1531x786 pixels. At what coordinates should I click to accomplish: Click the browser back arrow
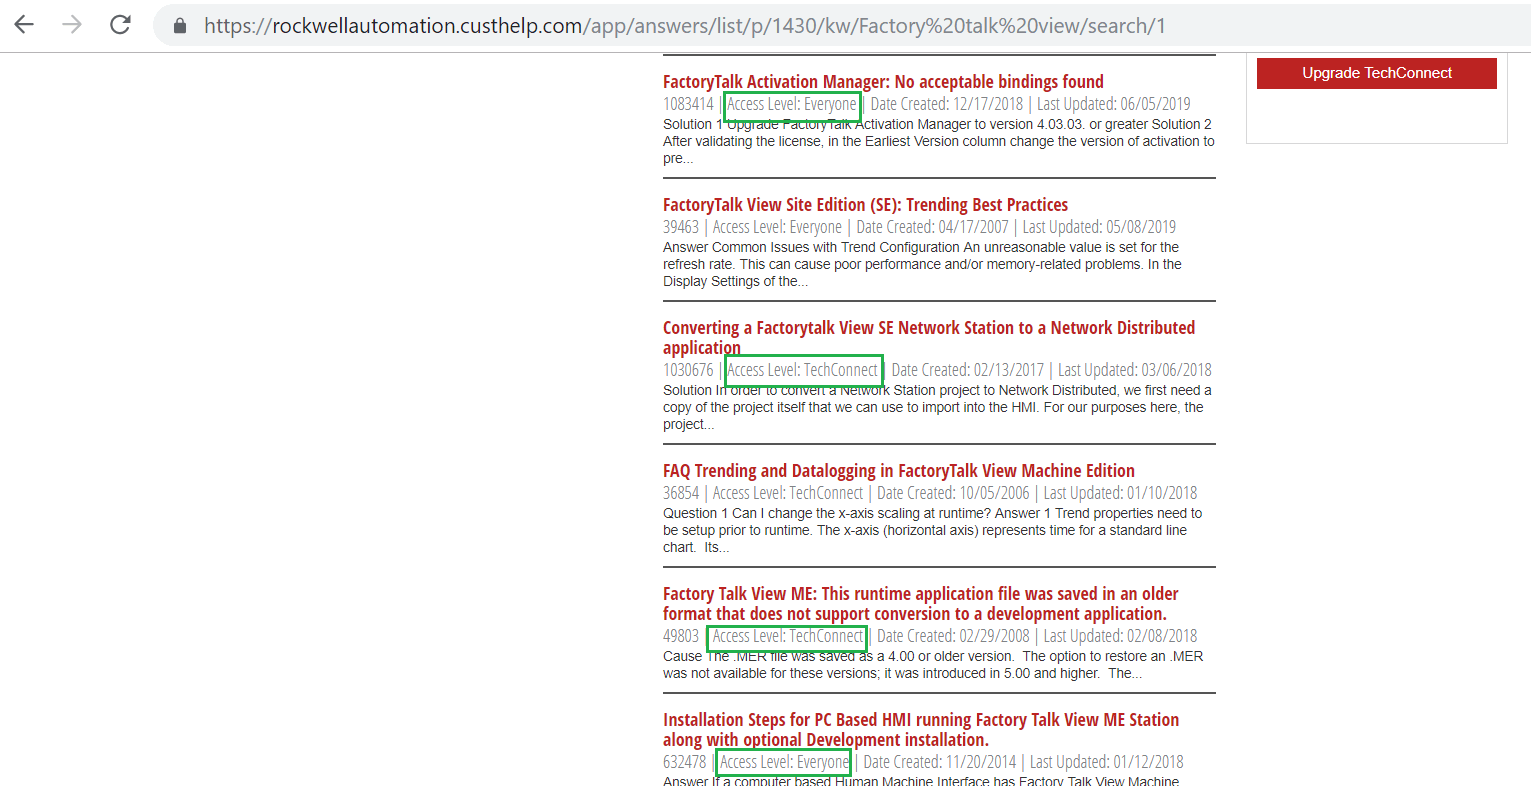24,25
